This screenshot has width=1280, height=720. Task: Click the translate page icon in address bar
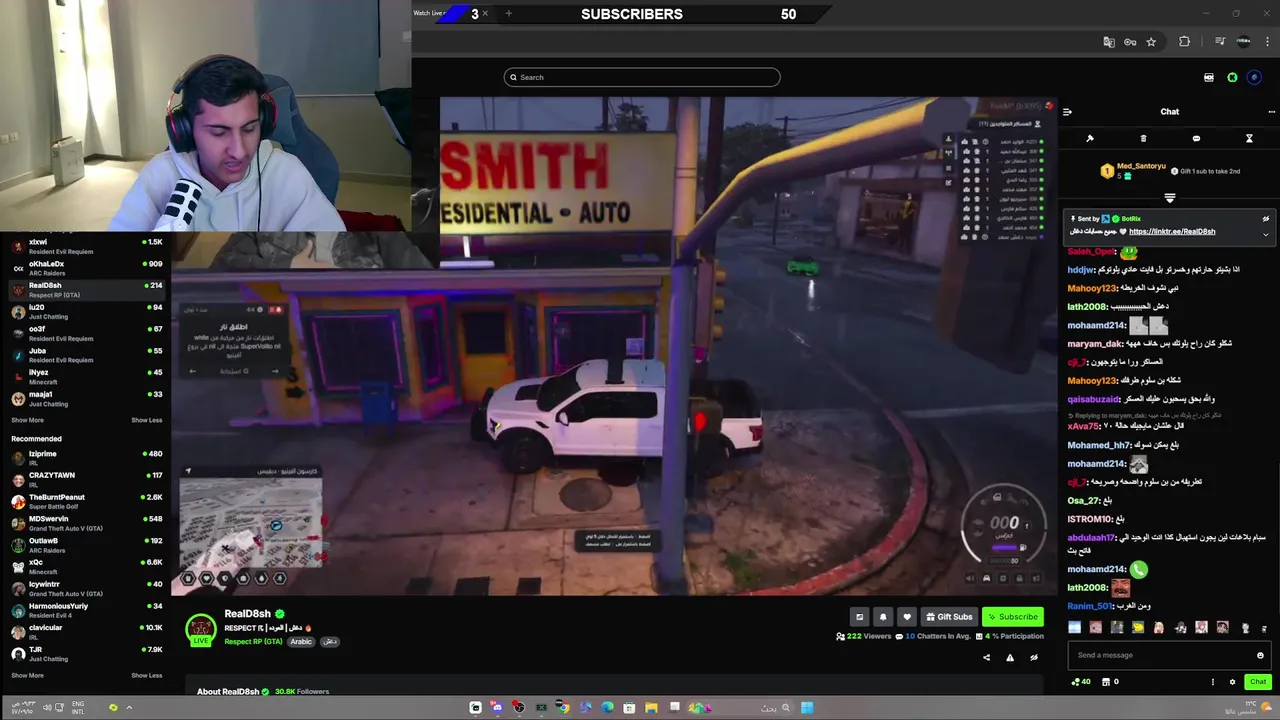tap(1109, 42)
